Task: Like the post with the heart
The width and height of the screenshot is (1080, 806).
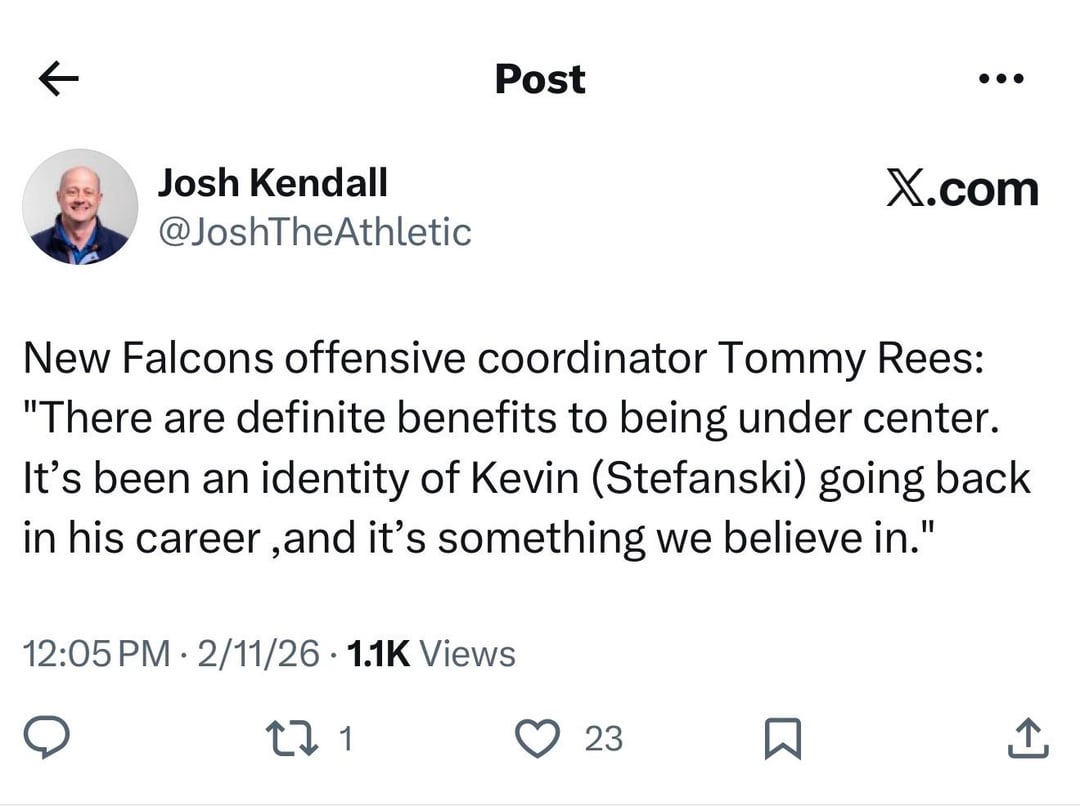Action: [541, 738]
